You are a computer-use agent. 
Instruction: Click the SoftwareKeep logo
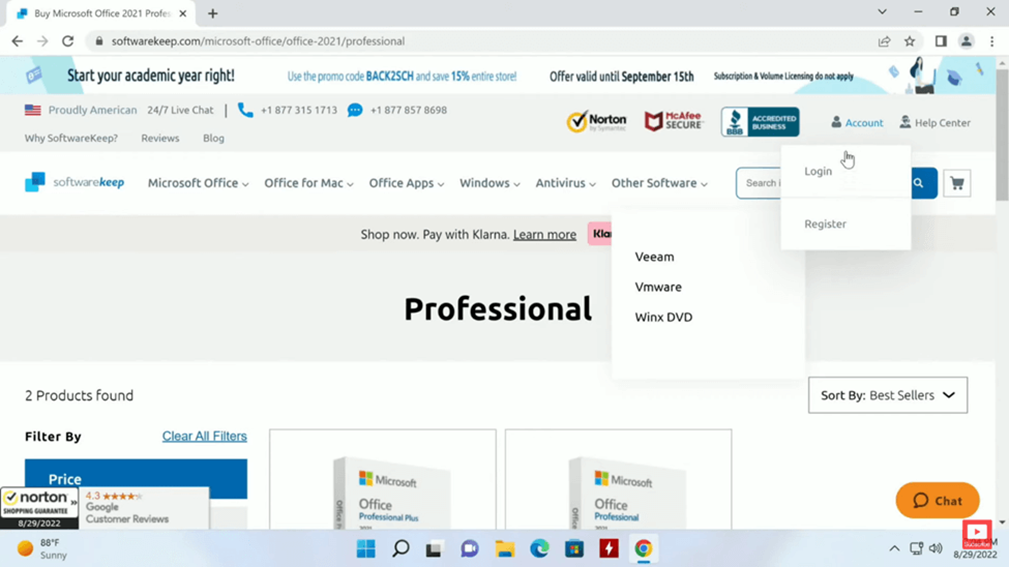[75, 183]
